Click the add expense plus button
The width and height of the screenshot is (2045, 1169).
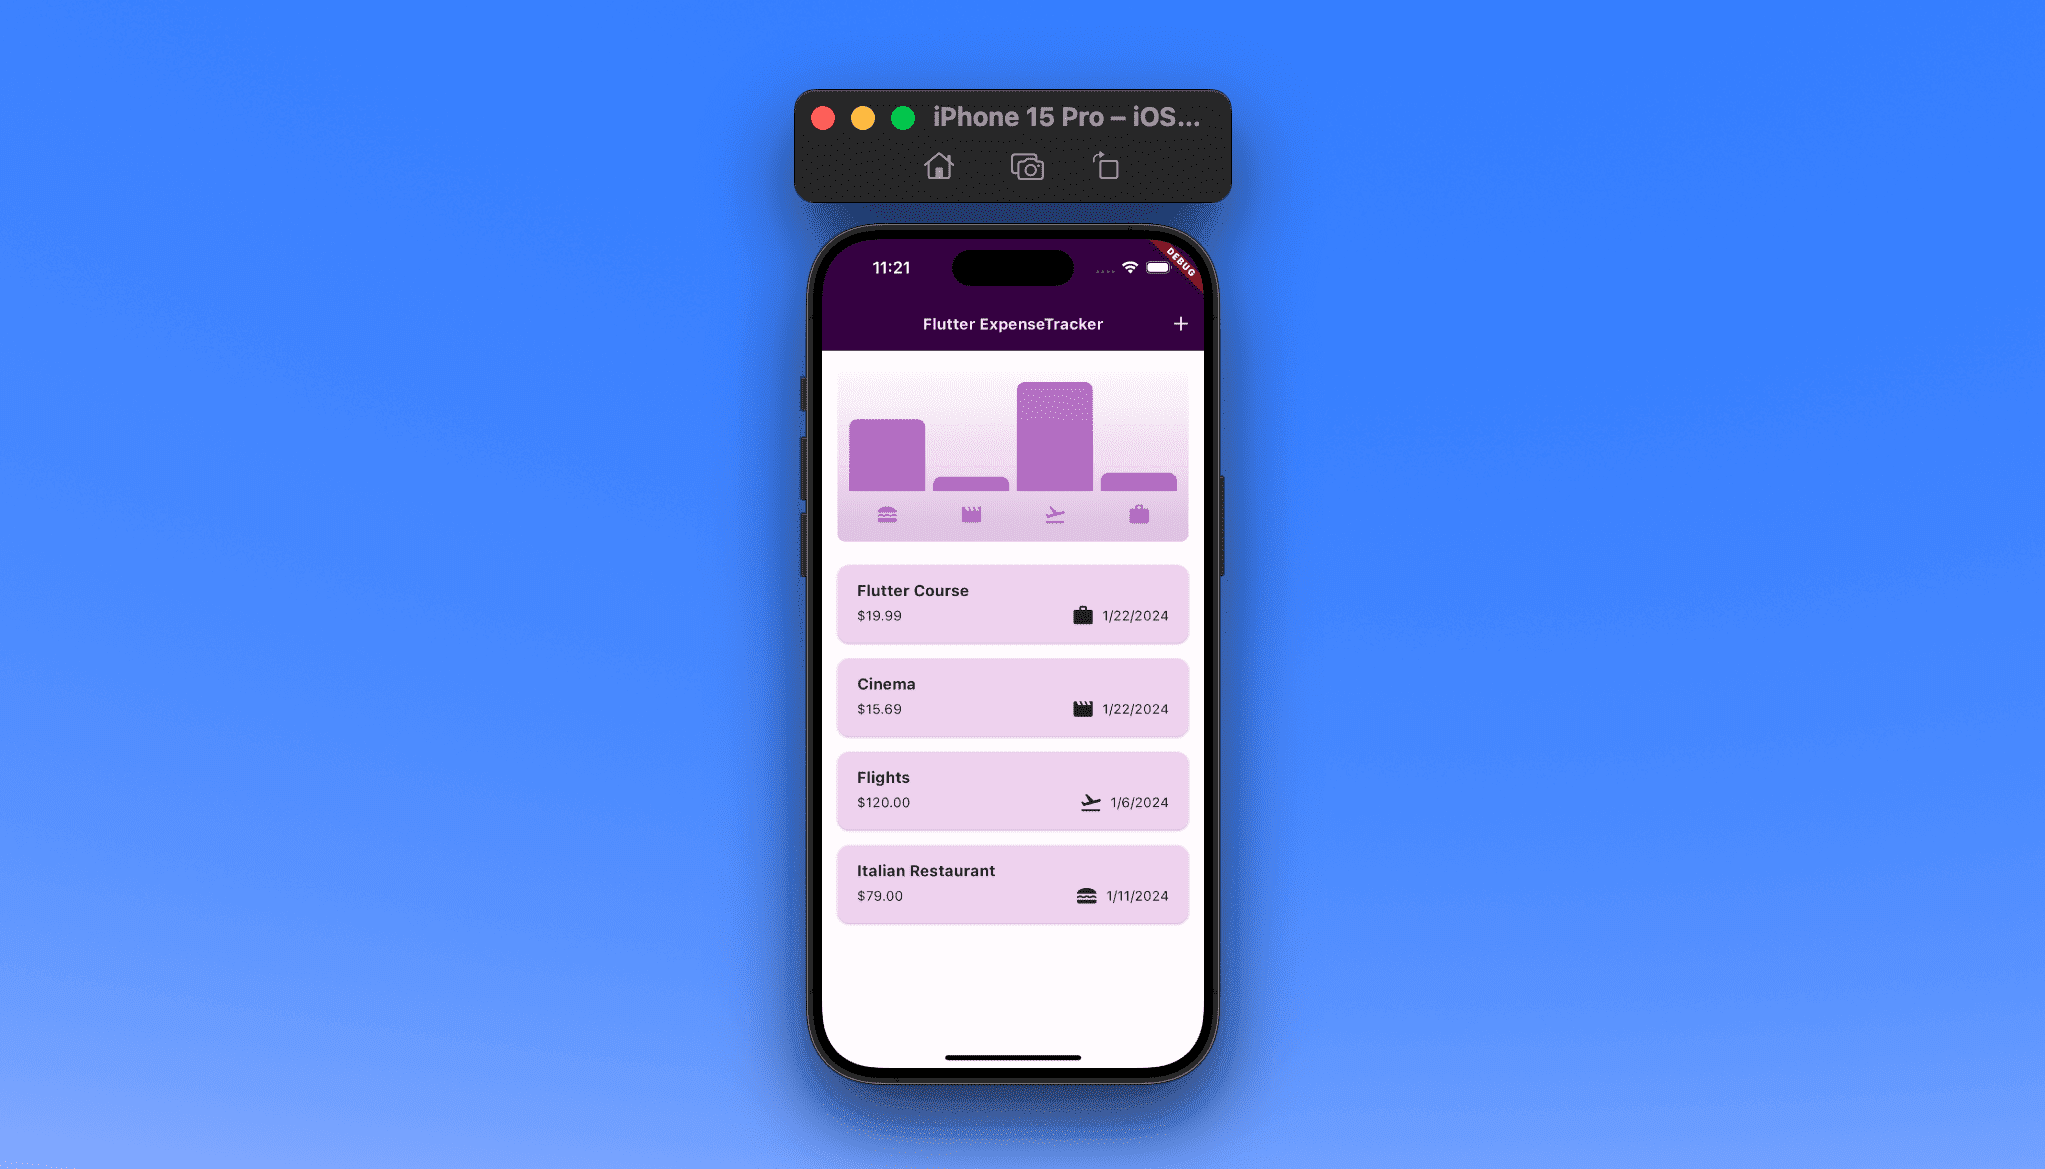coord(1181,323)
